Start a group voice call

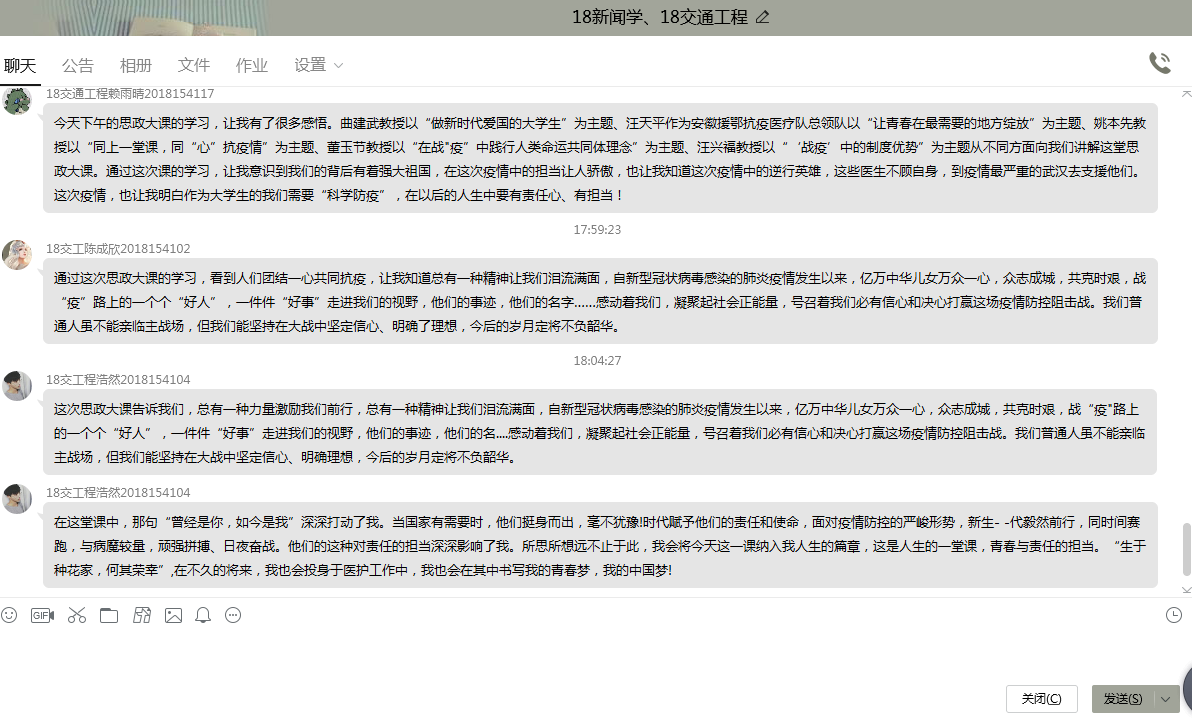point(1160,64)
